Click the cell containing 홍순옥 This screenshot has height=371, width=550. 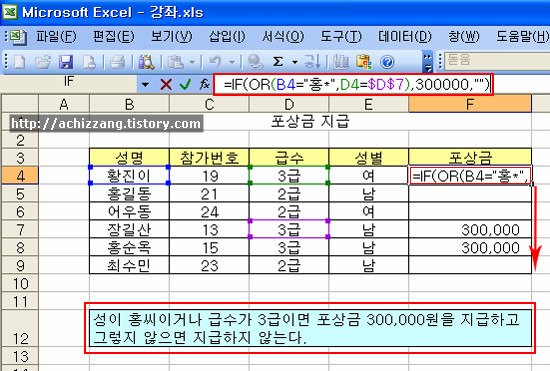(129, 248)
